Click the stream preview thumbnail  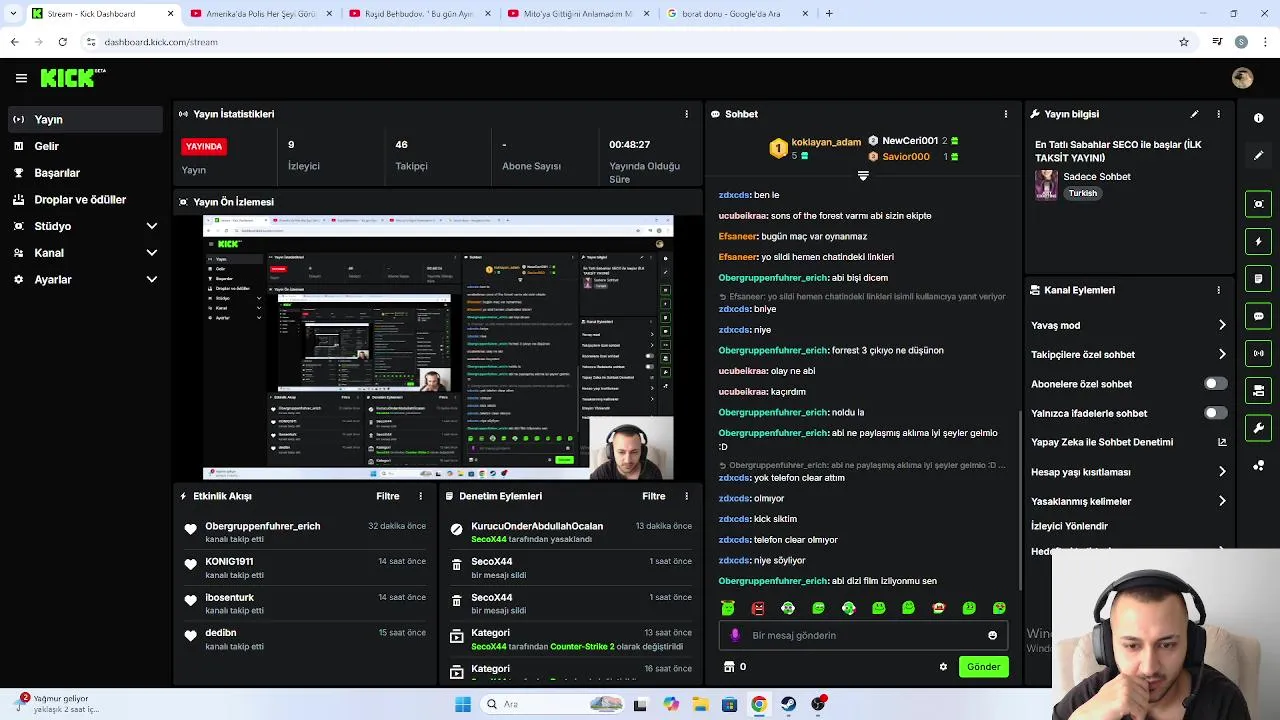438,347
